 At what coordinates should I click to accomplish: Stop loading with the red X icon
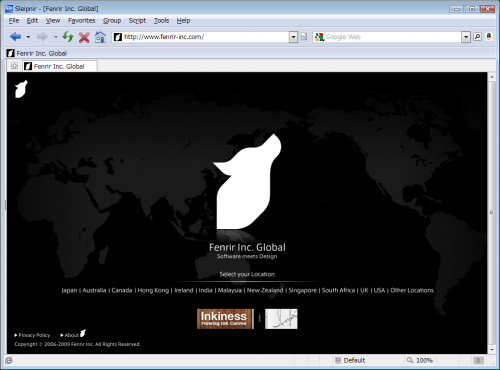[x=84, y=37]
